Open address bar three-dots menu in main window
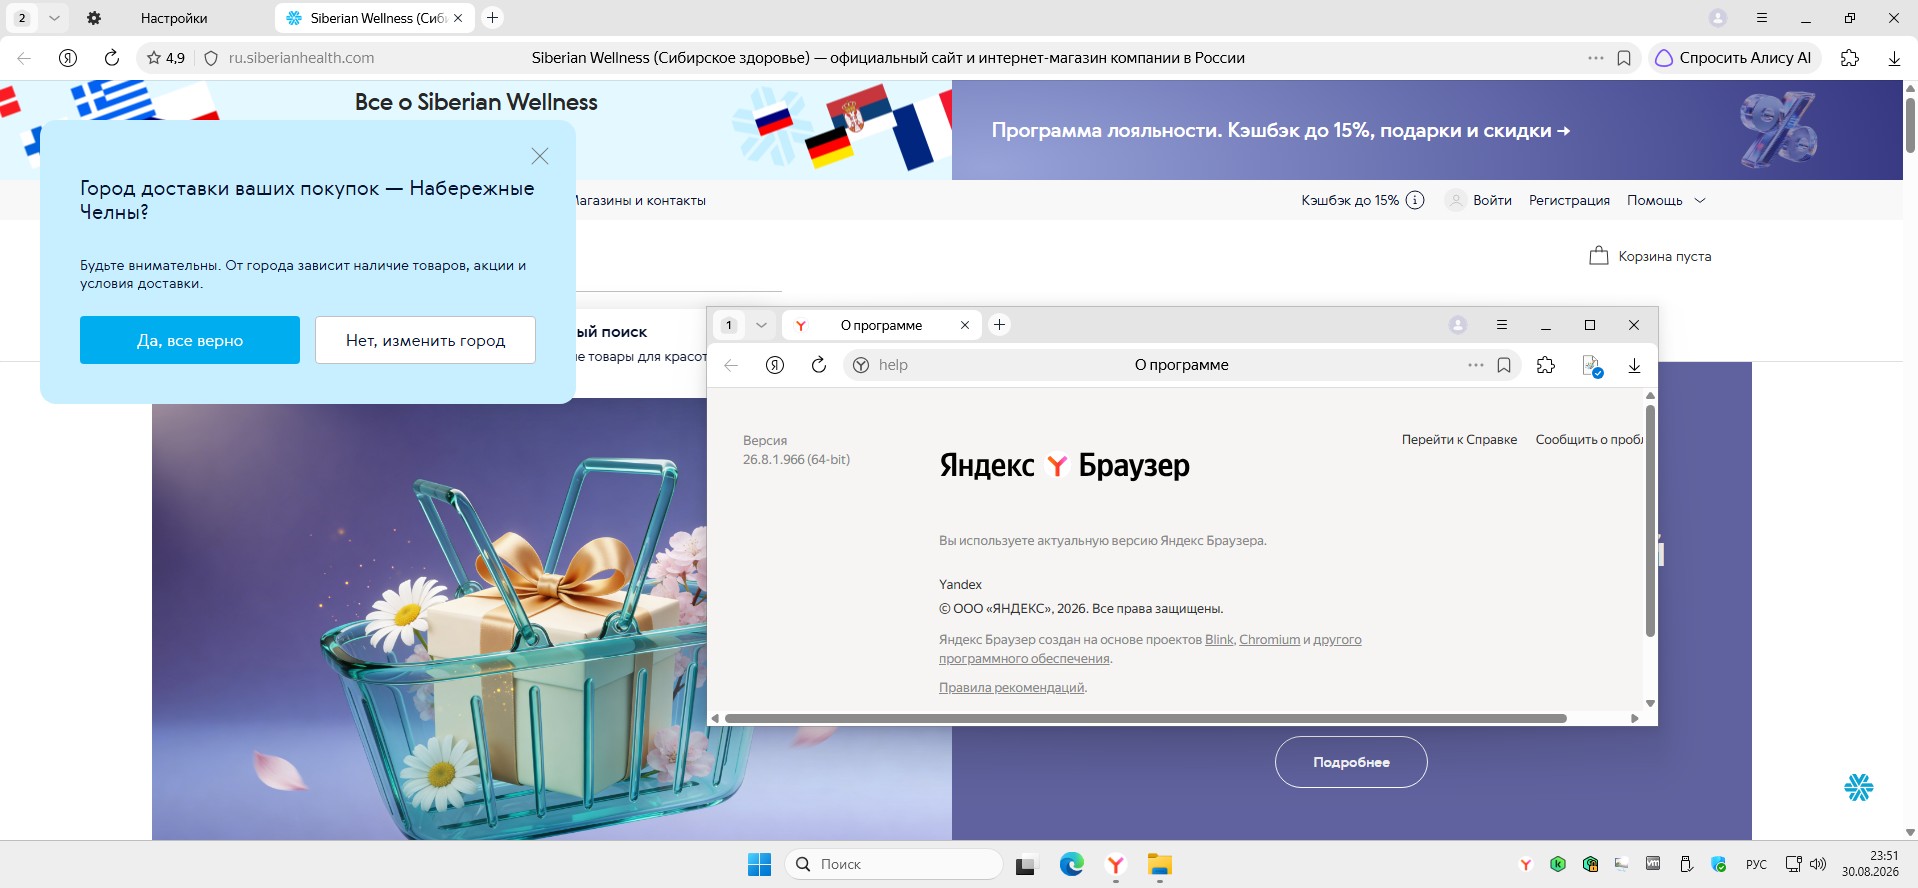 tap(1596, 58)
